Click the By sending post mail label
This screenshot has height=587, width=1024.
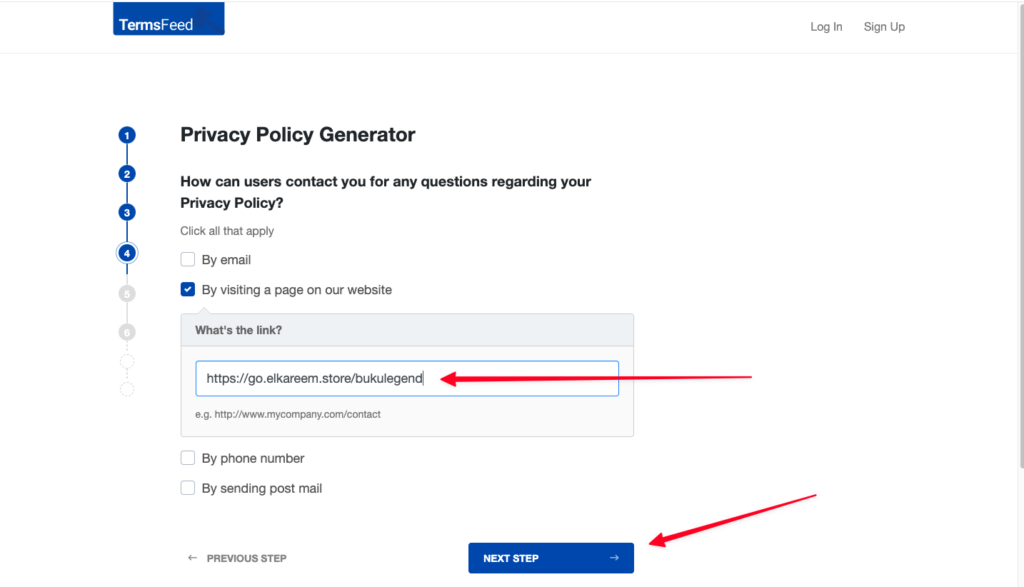tap(262, 488)
